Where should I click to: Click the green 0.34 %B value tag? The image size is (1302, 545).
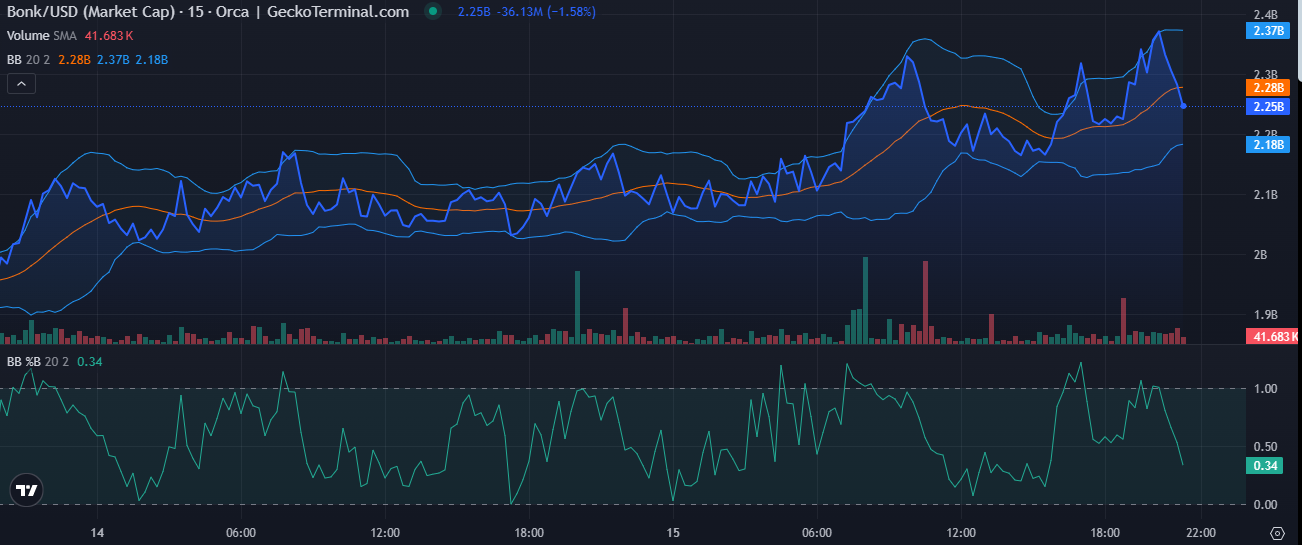coord(1264,466)
